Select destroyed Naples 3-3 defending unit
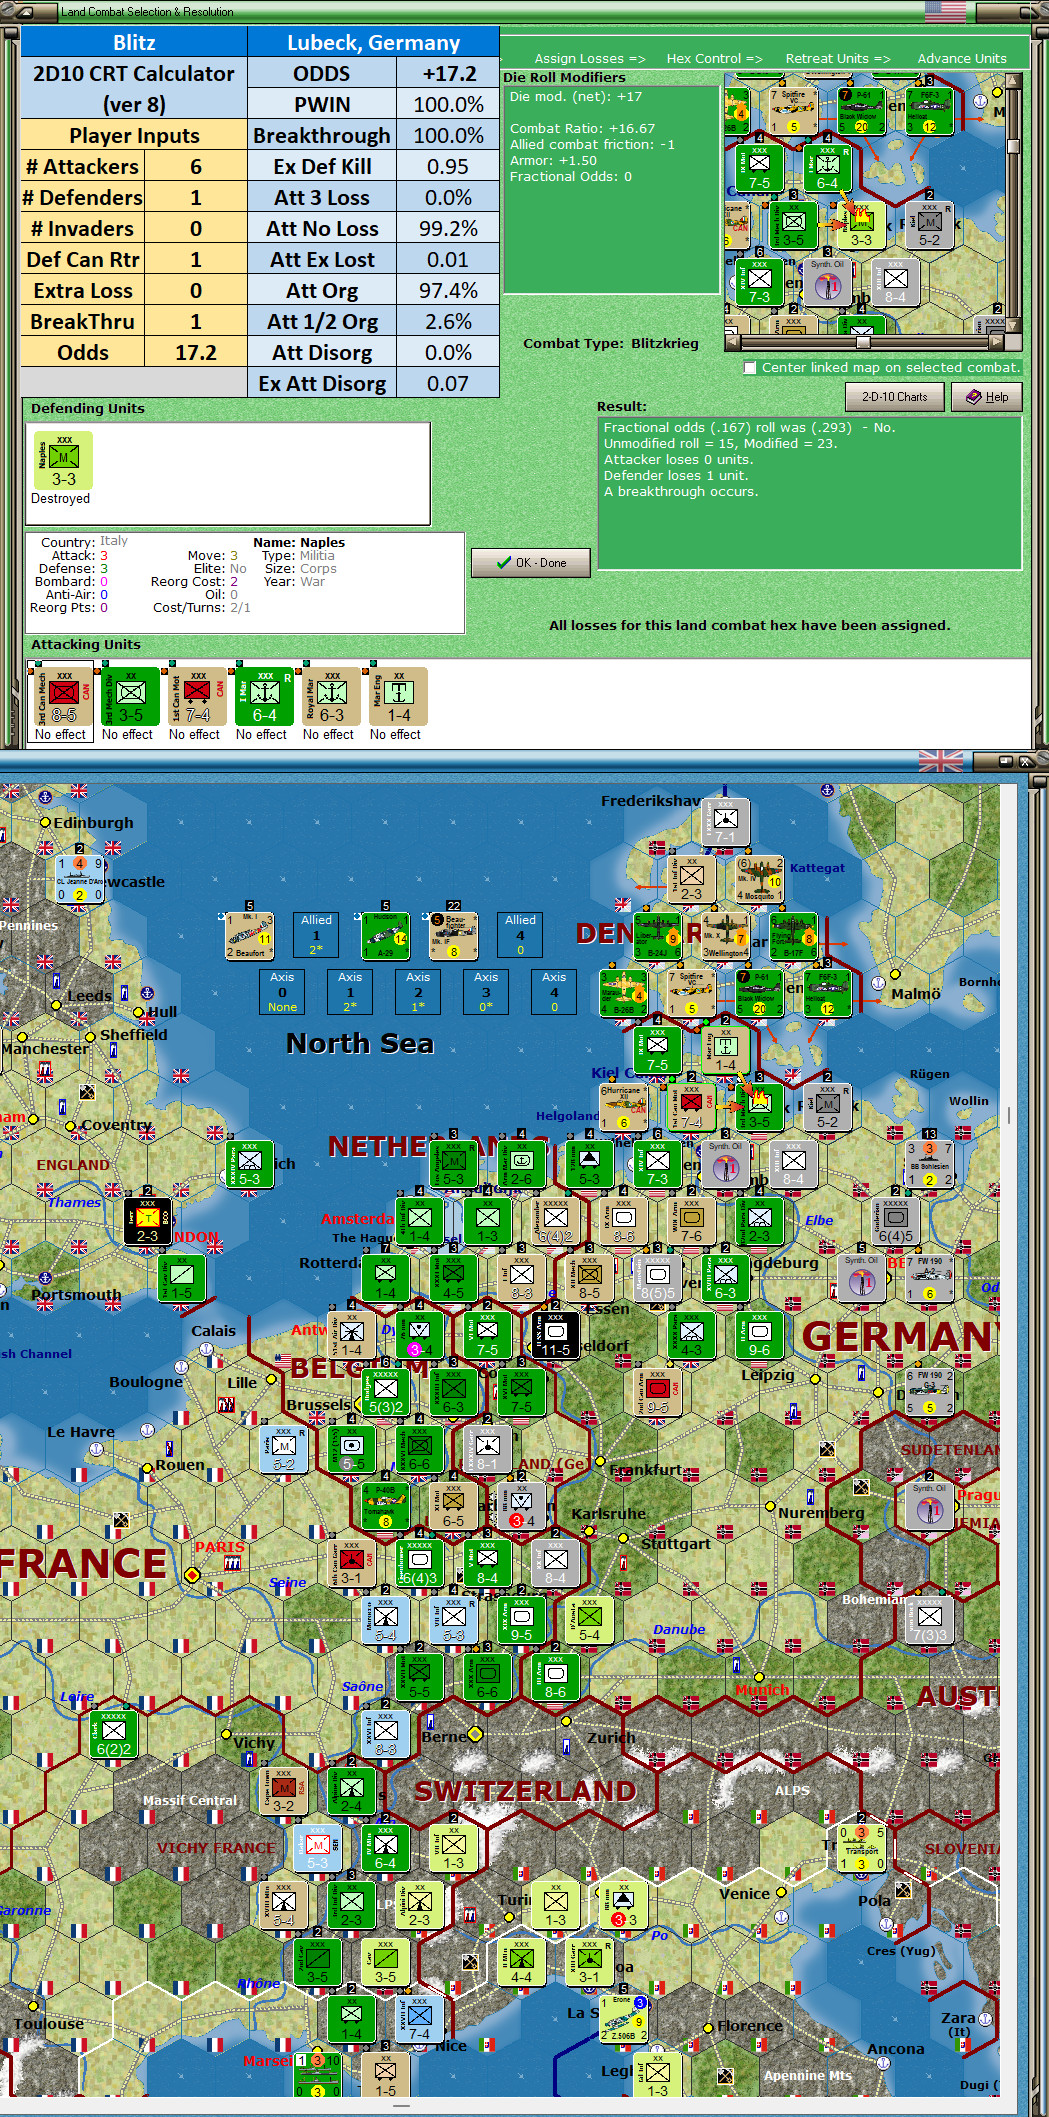Viewport: 1049px width, 2117px height. pyautogui.click(x=64, y=461)
